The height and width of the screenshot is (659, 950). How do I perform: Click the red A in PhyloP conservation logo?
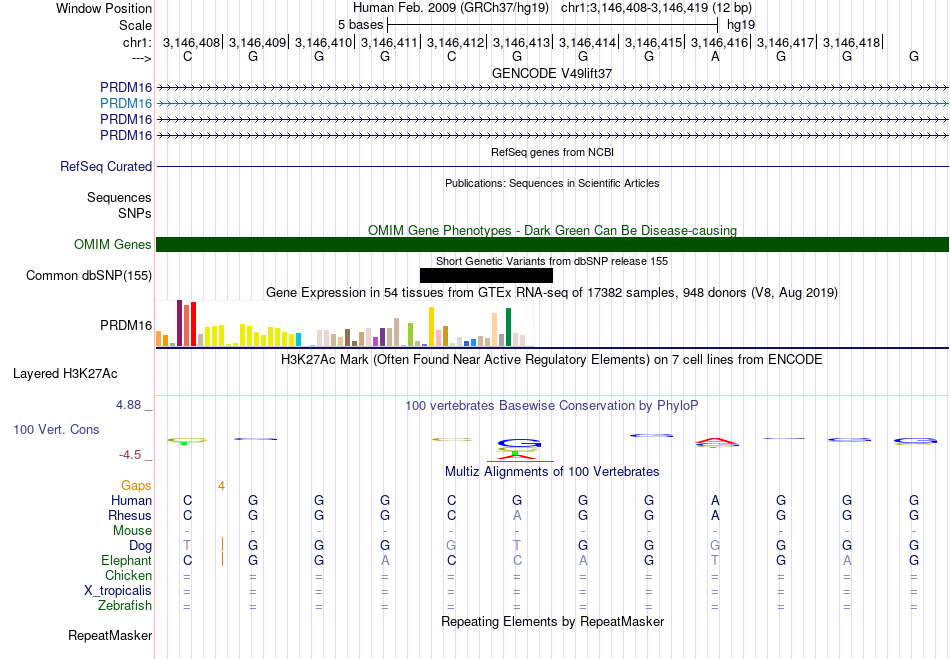[x=715, y=440]
